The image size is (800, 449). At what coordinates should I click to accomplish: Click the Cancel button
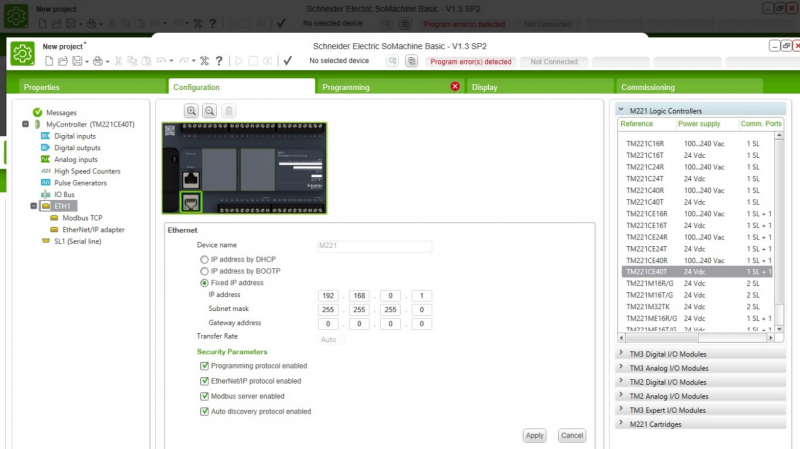click(571, 435)
